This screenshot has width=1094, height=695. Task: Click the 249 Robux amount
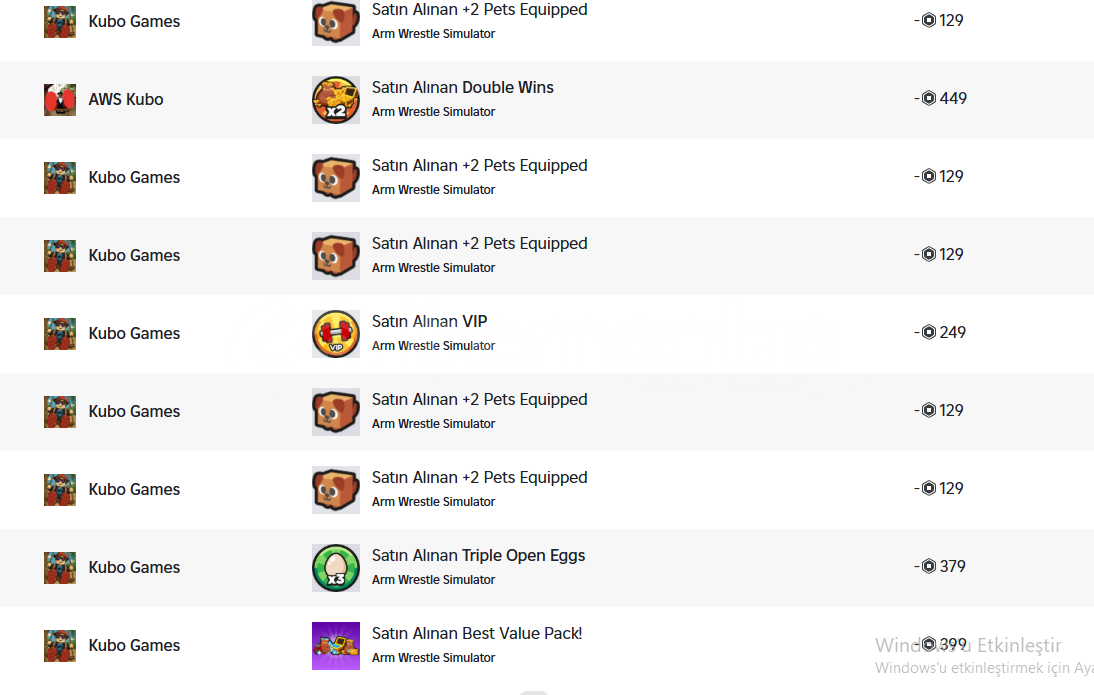952,332
